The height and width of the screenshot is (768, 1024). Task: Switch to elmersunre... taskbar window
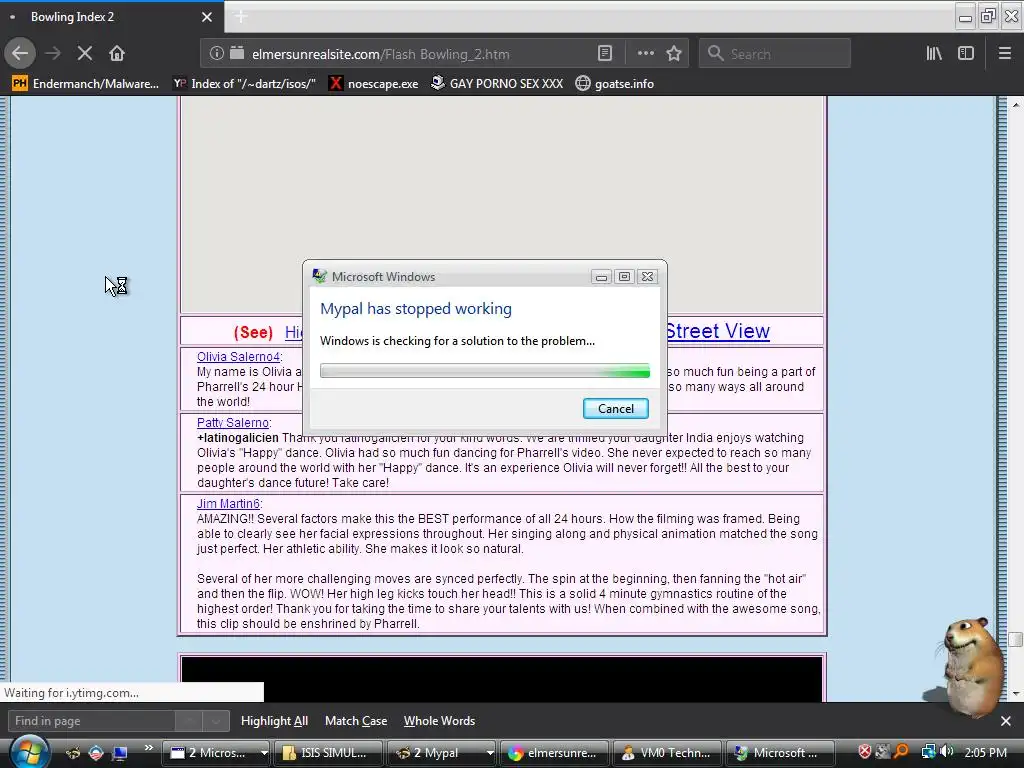tap(554, 753)
